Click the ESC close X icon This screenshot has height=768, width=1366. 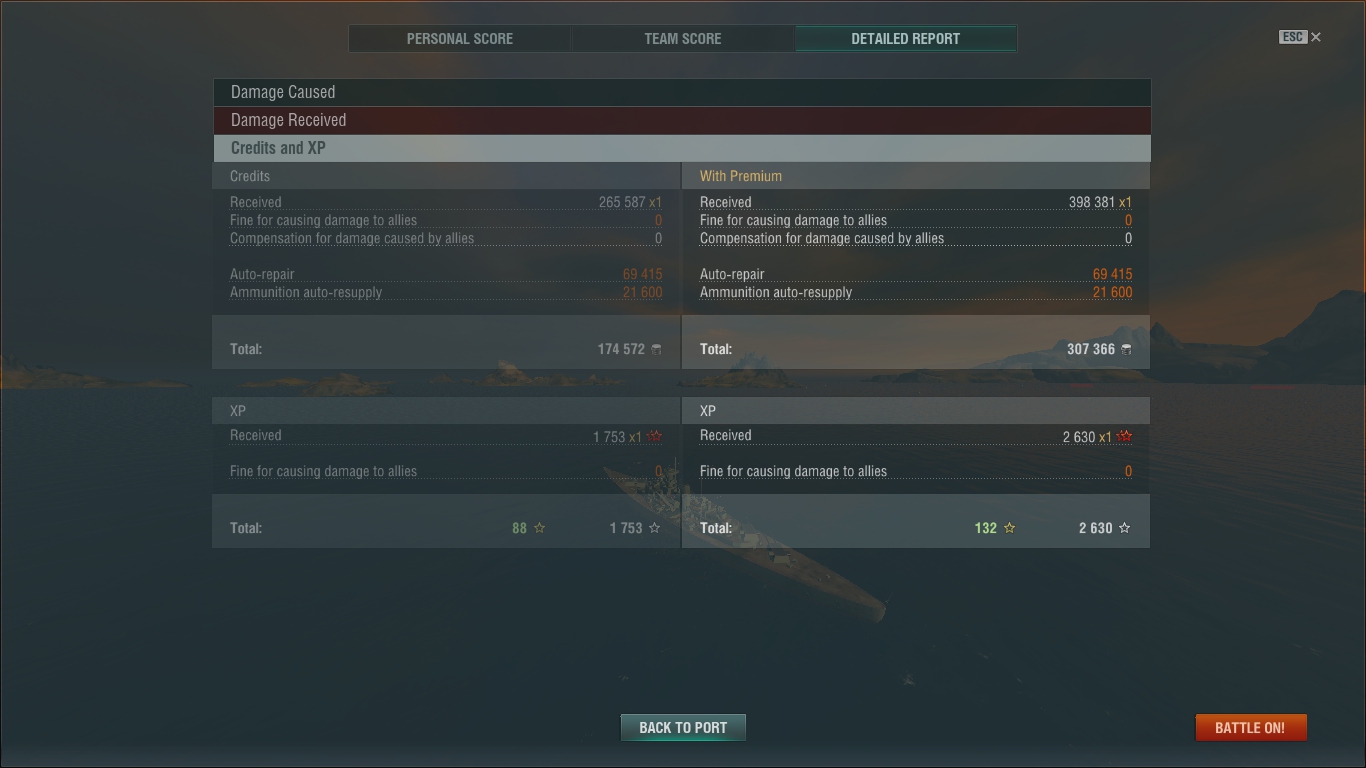1316,37
